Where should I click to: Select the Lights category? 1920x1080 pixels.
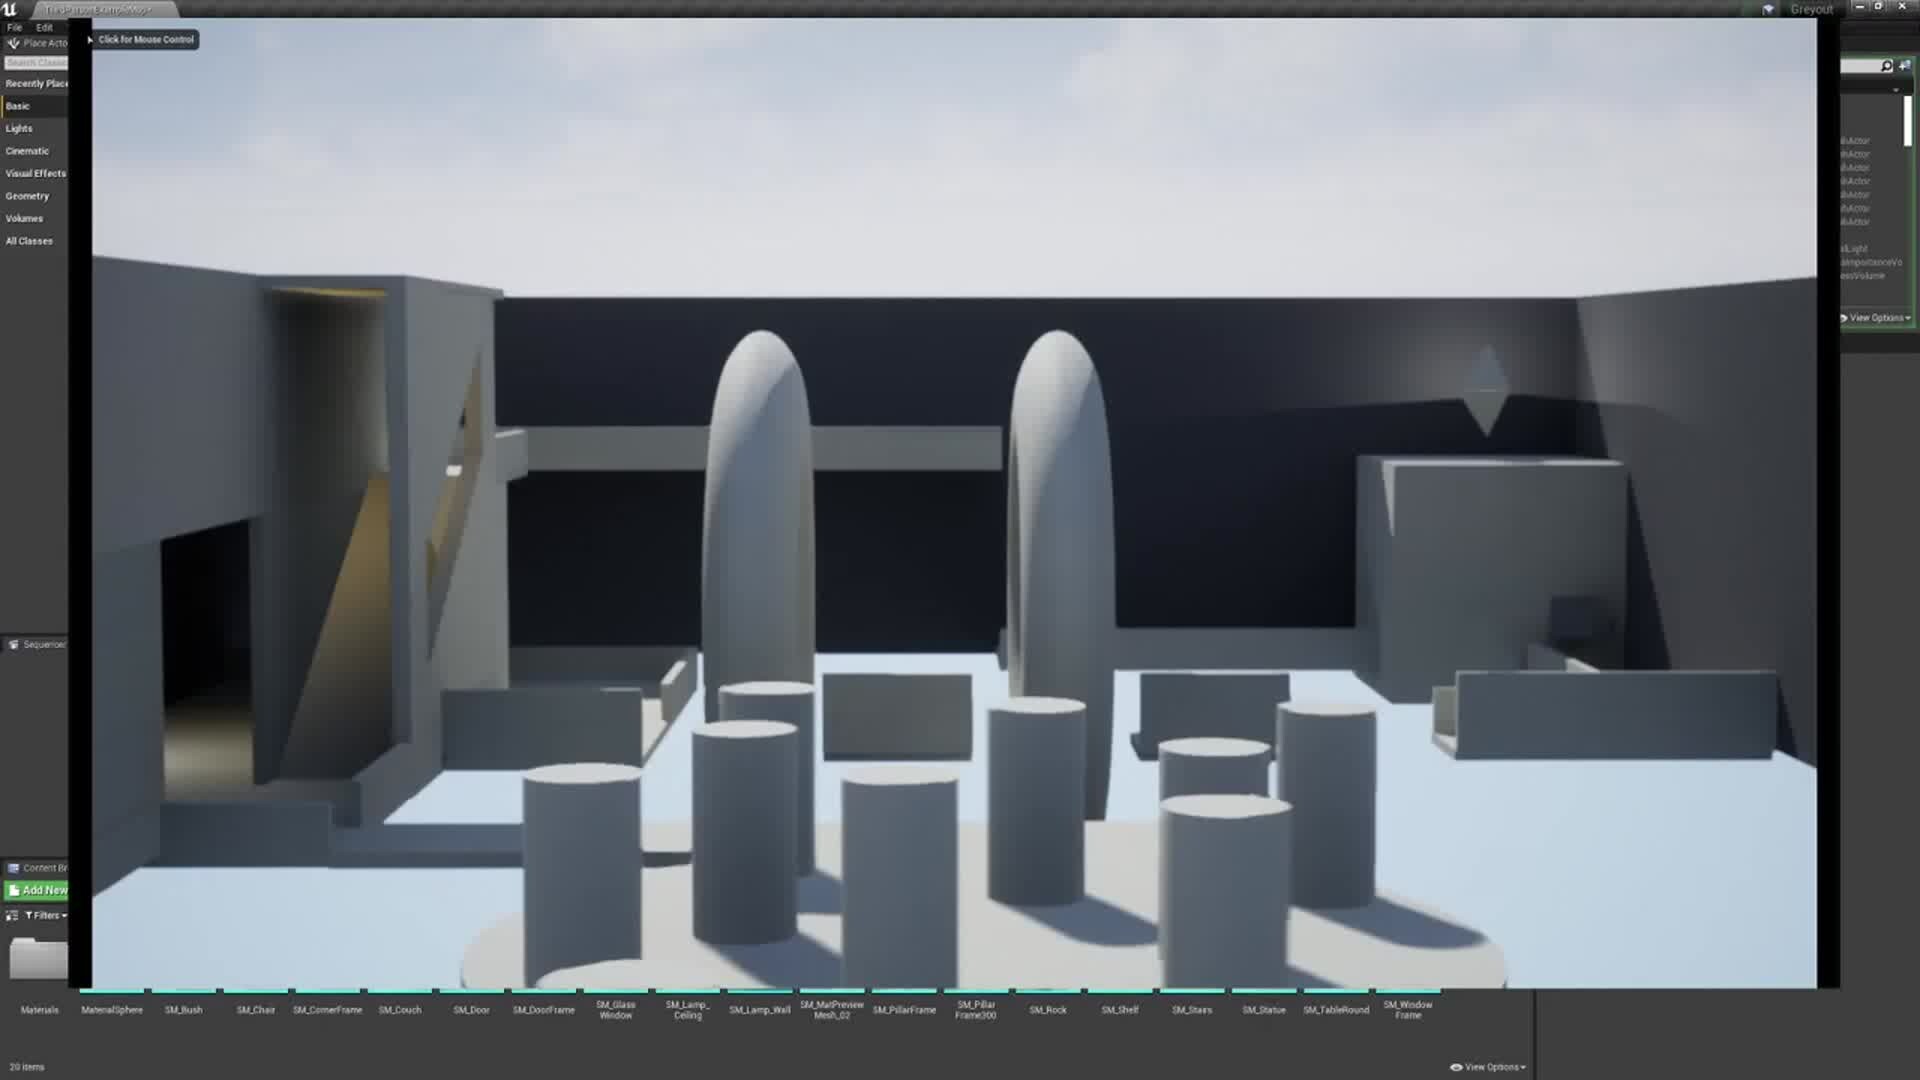19,129
